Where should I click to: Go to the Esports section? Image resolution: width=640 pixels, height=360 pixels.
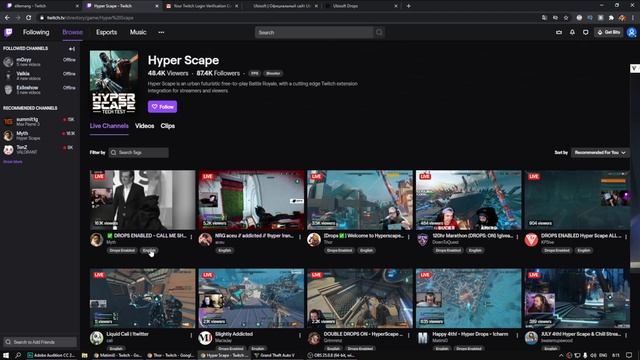pos(107,32)
